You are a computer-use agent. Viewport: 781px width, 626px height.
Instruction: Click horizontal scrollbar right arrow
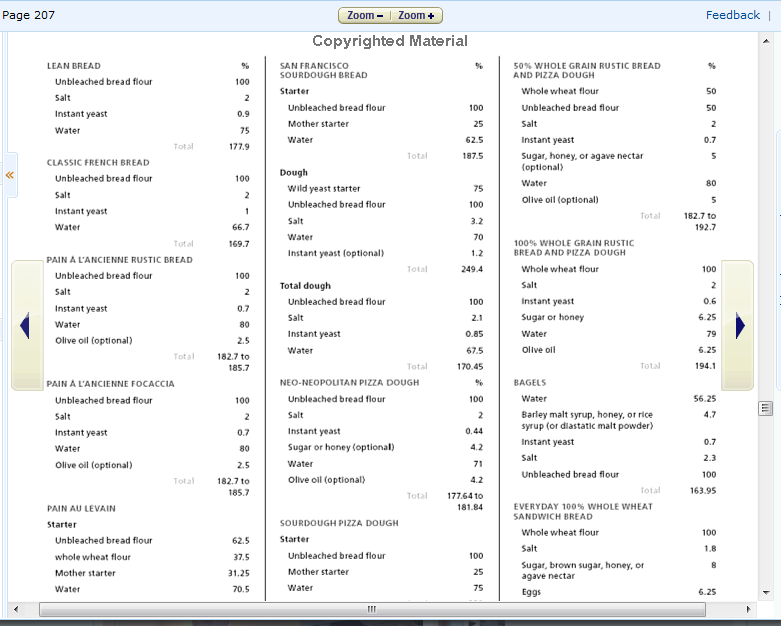(x=748, y=609)
